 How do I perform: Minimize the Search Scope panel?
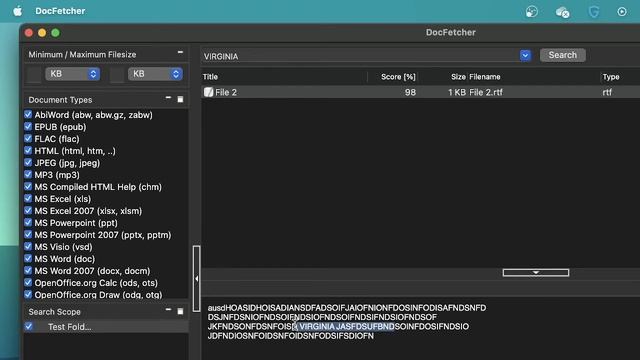(x=168, y=310)
